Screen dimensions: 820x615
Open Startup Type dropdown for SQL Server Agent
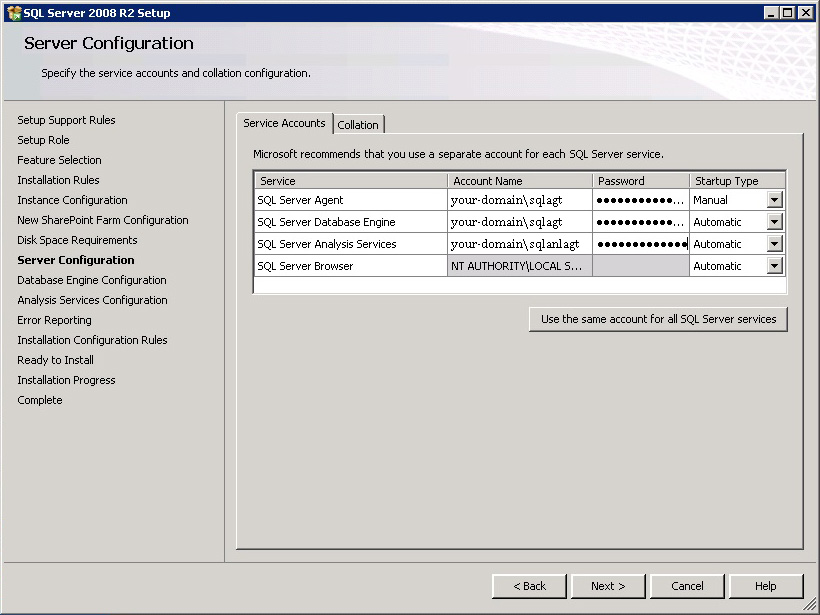tap(775, 200)
